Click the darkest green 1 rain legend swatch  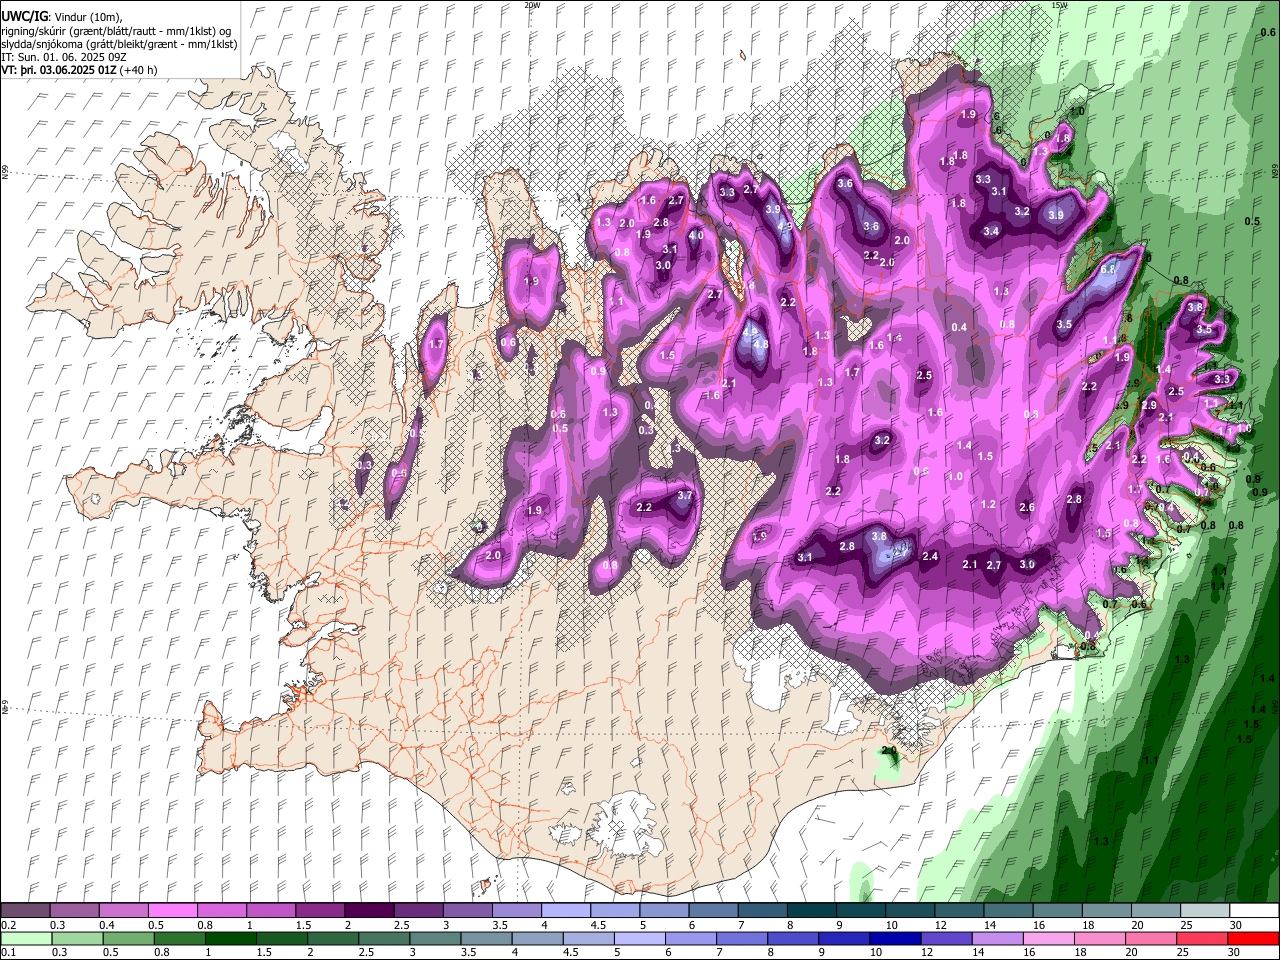230,939
